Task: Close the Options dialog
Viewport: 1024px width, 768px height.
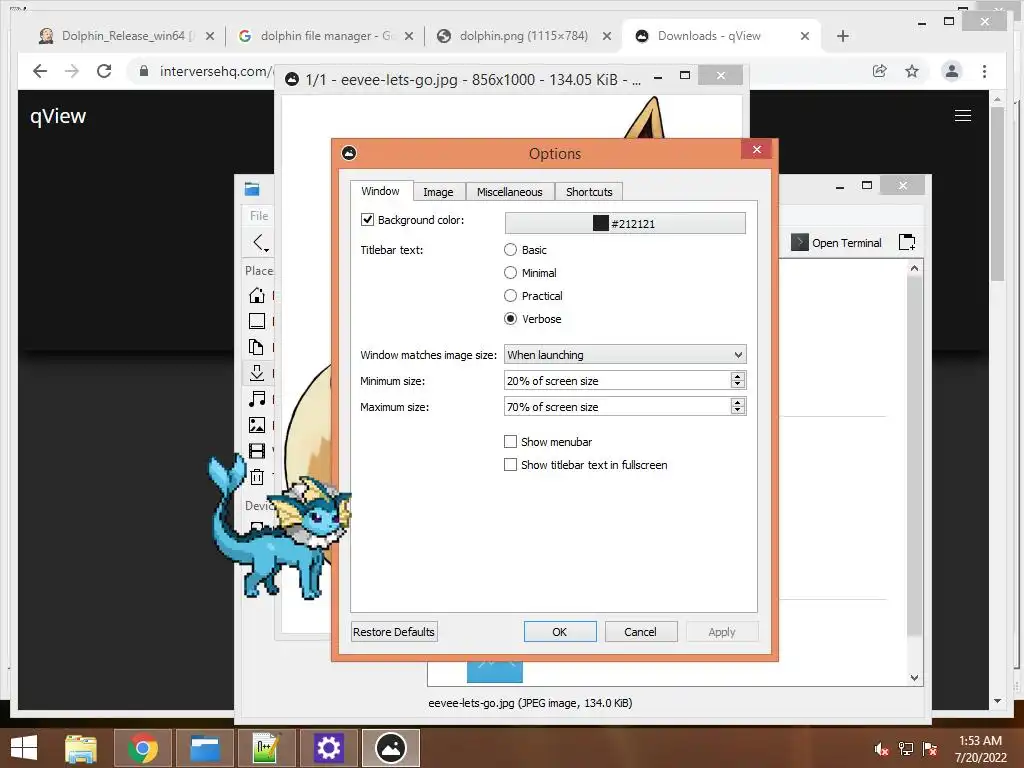Action: (x=757, y=150)
